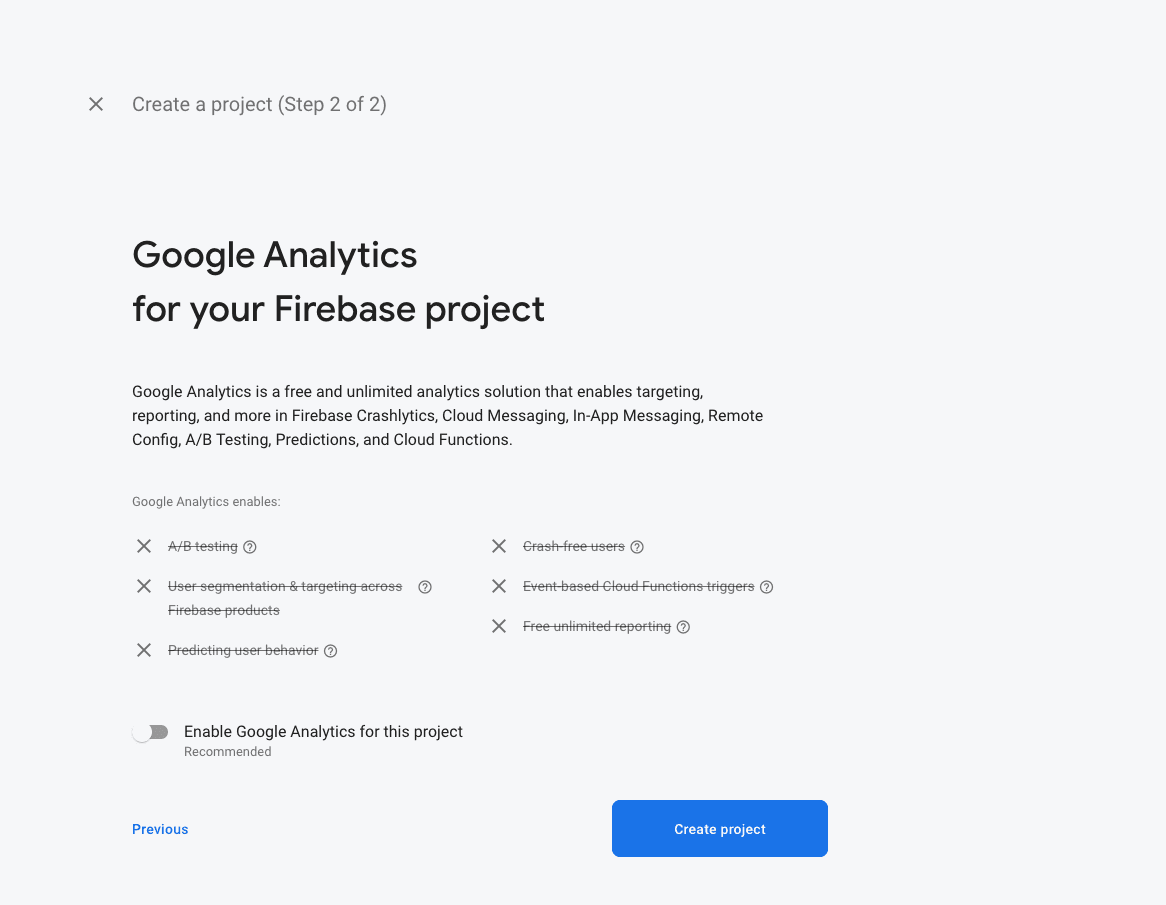Select the Google Analytics heading text
The height and width of the screenshot is (905, 1166).
(274, 256)
